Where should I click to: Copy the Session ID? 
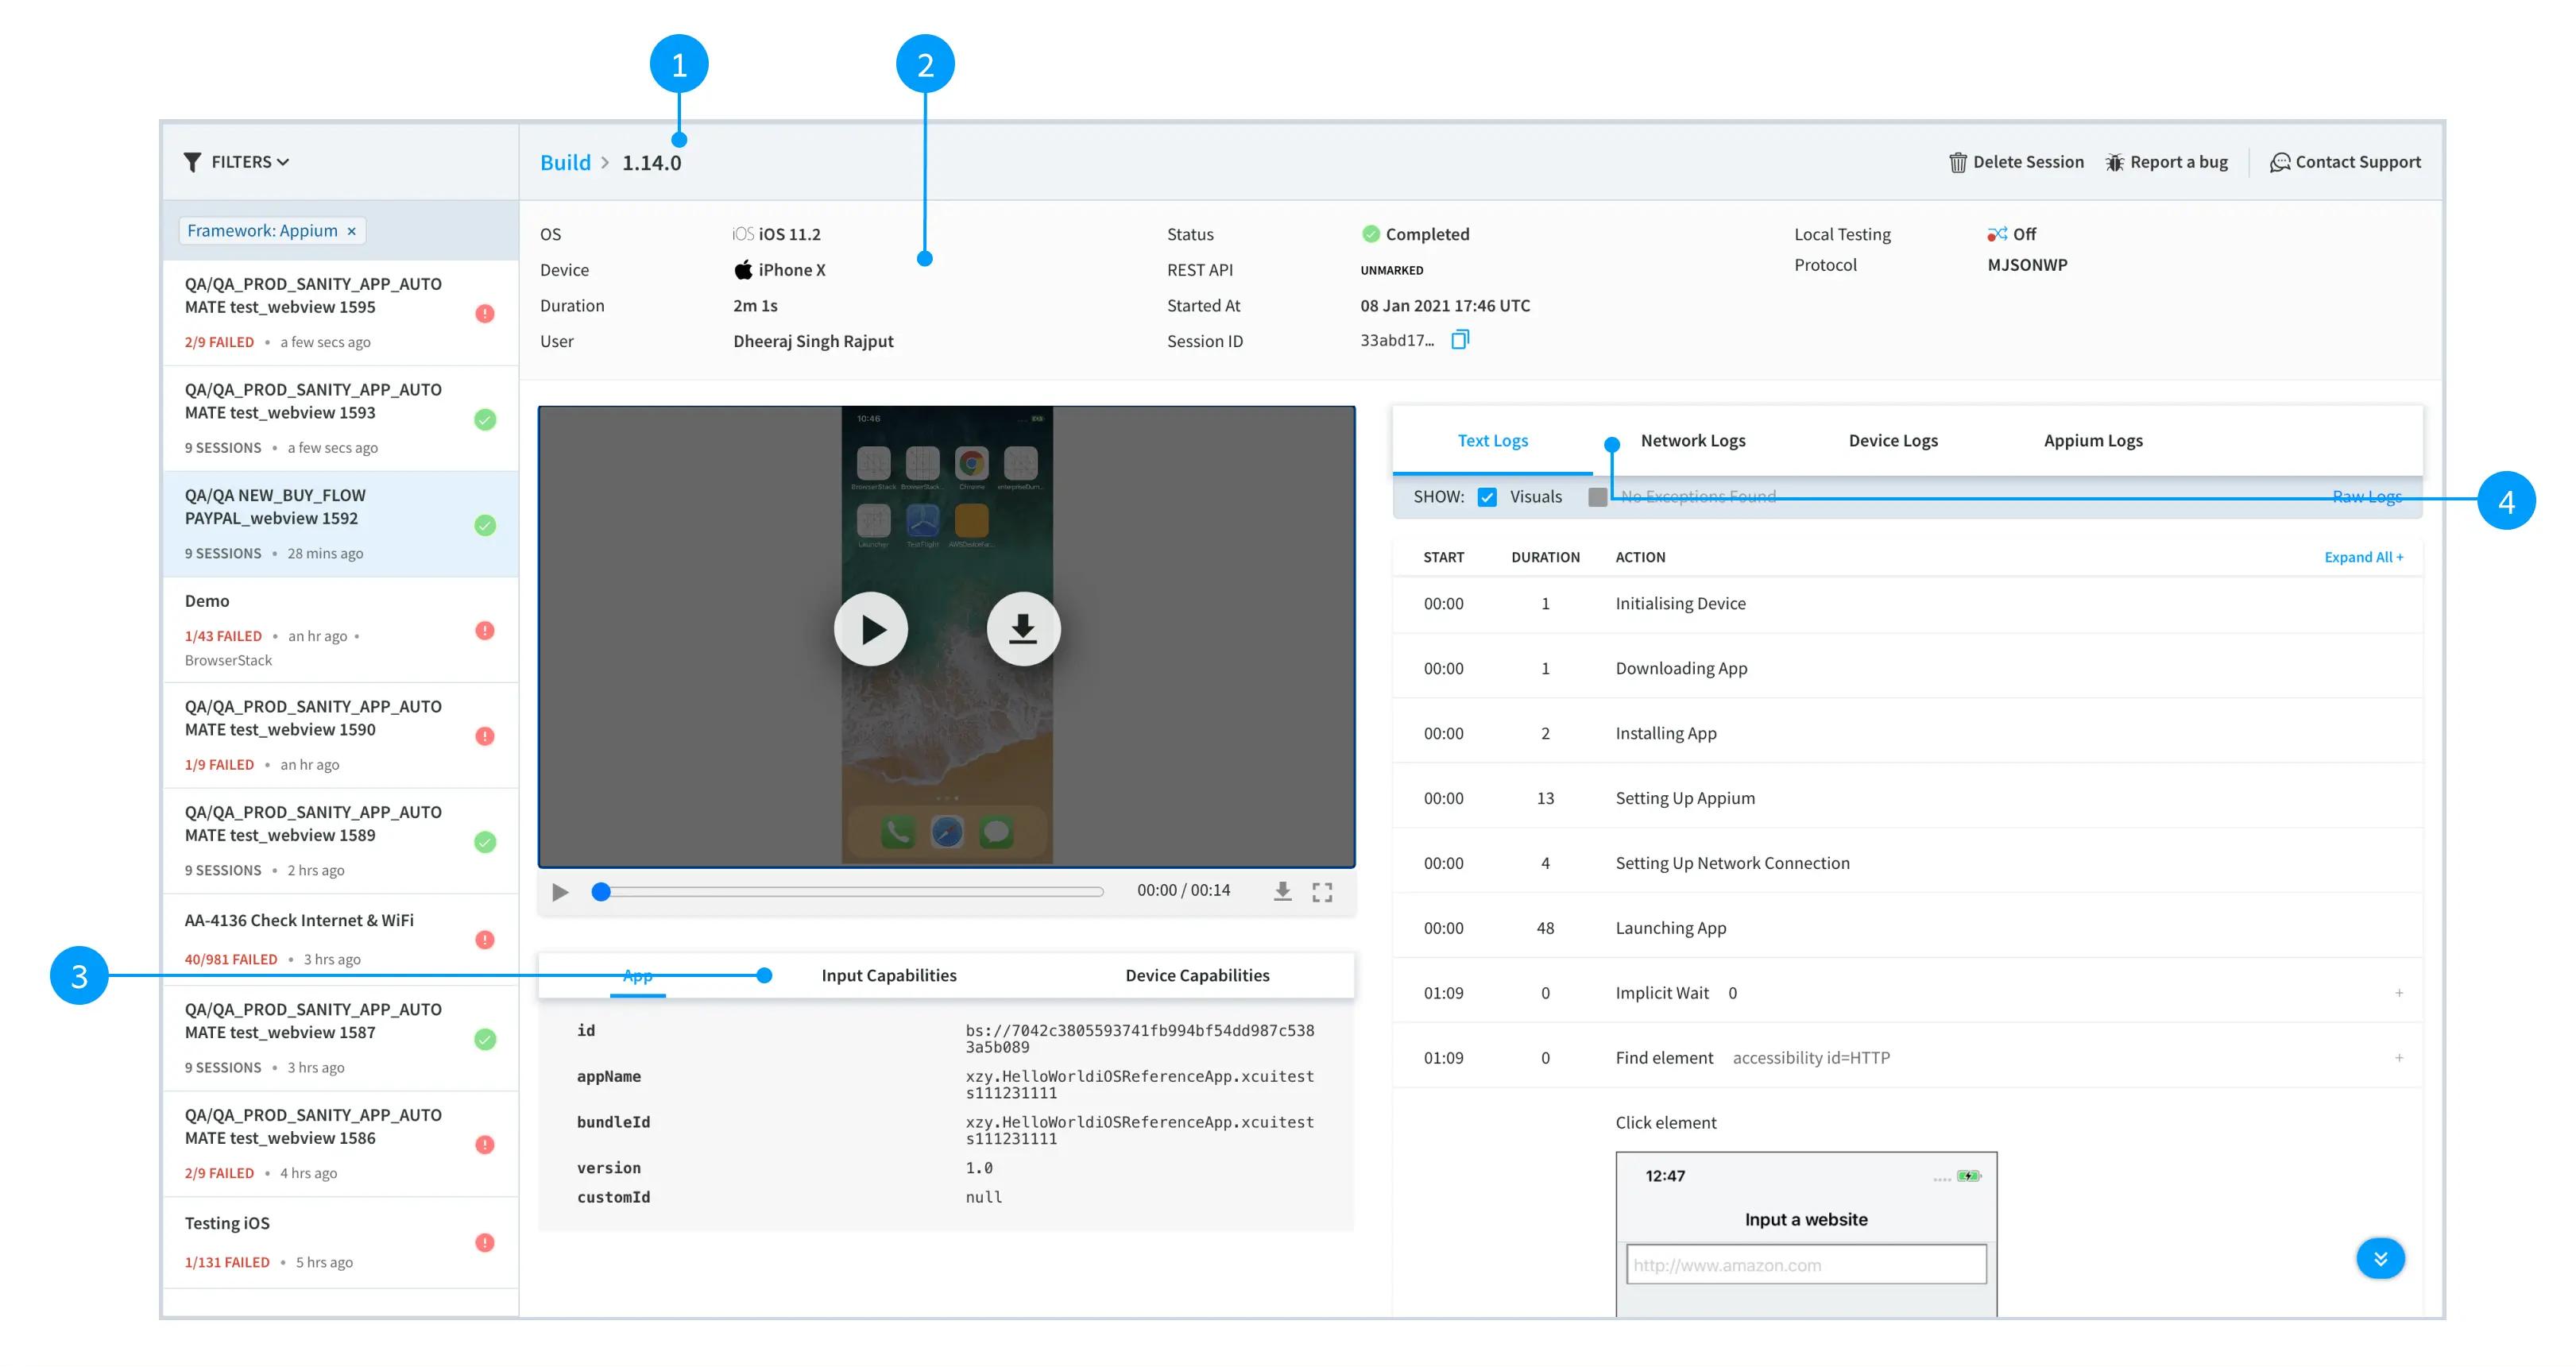coord(1461,339)
